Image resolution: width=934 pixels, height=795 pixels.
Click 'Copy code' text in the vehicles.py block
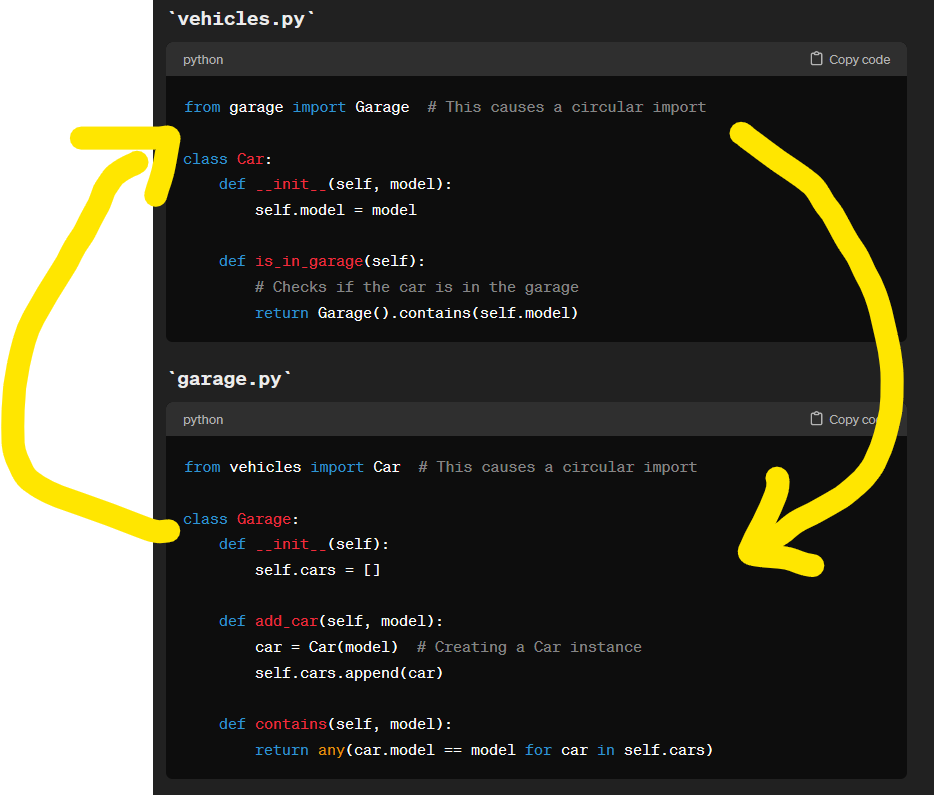[860, 60]
